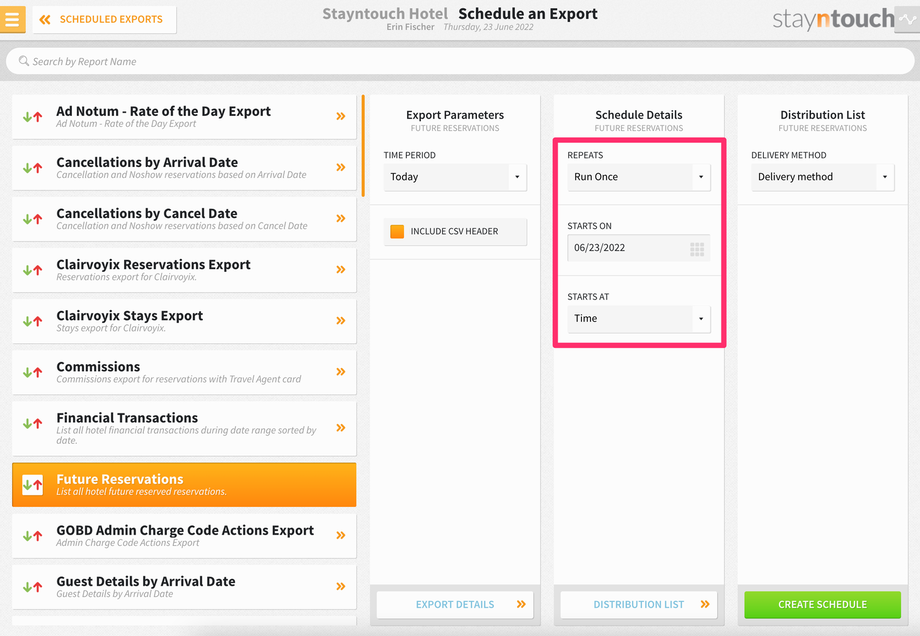Click the export arrows icon for Cancellations by Cancel Date
Image resolution: width=920 pixels, height=636 pixels.
pyautogui.click(x=33, y=219)
